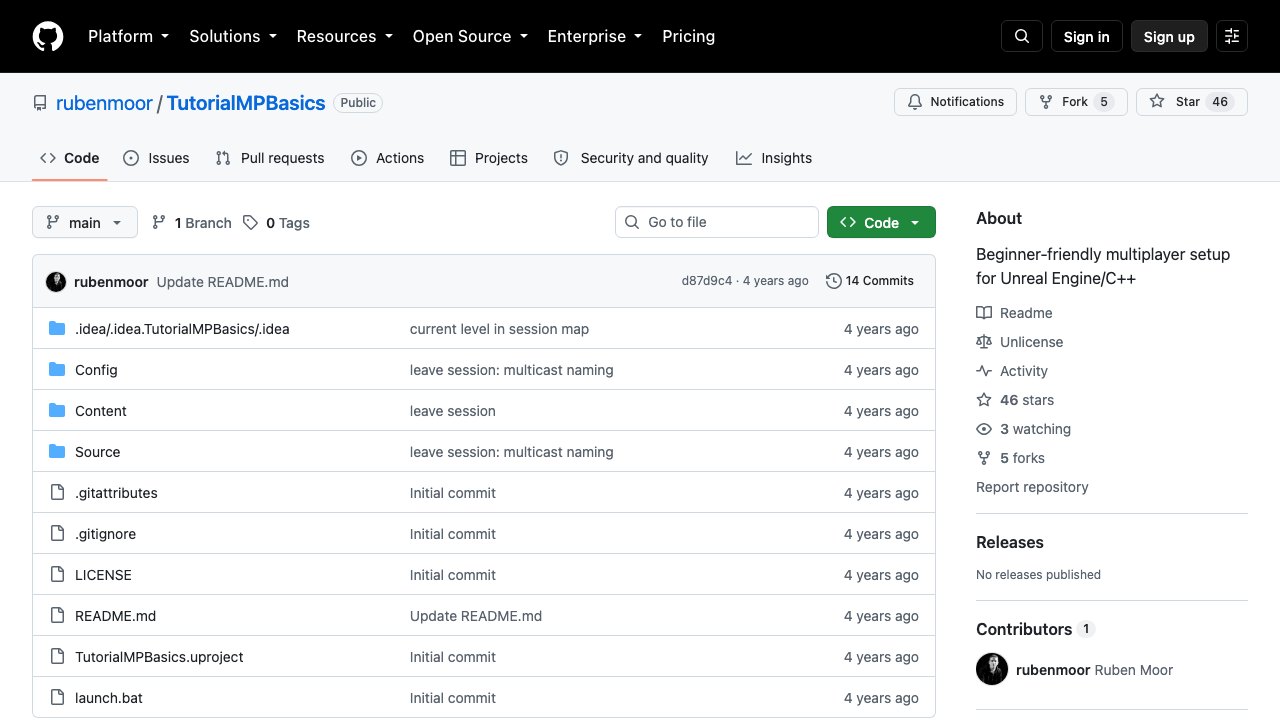Screen dimensions: 1280x720
Task: Click the bell icon in Notifications
Action: click(x=914, y=102)
